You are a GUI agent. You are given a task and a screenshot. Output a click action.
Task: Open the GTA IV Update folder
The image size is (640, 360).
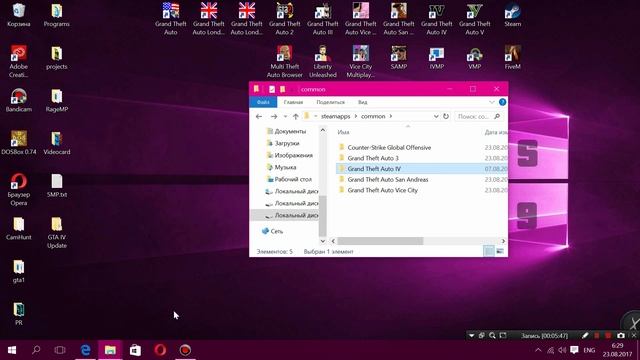[x=56, y=233]
